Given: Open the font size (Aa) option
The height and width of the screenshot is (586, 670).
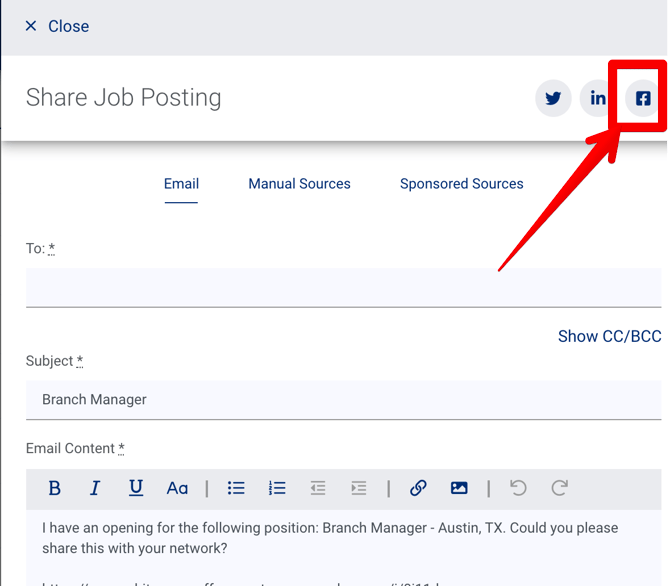Looking at the screenshot, I should click(177, 488).
